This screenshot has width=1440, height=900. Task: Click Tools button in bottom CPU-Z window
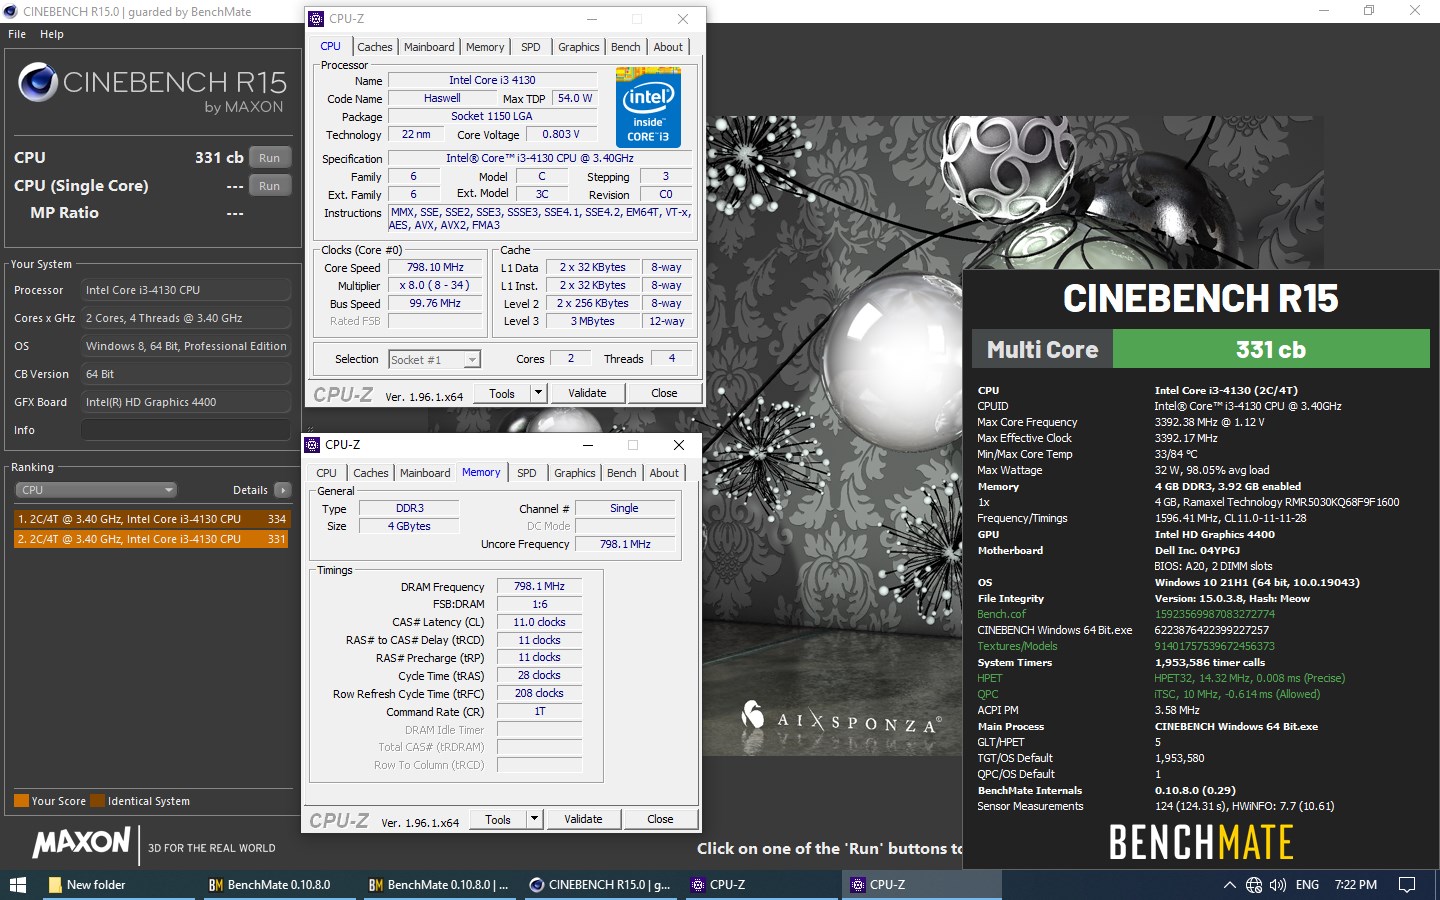498,820
